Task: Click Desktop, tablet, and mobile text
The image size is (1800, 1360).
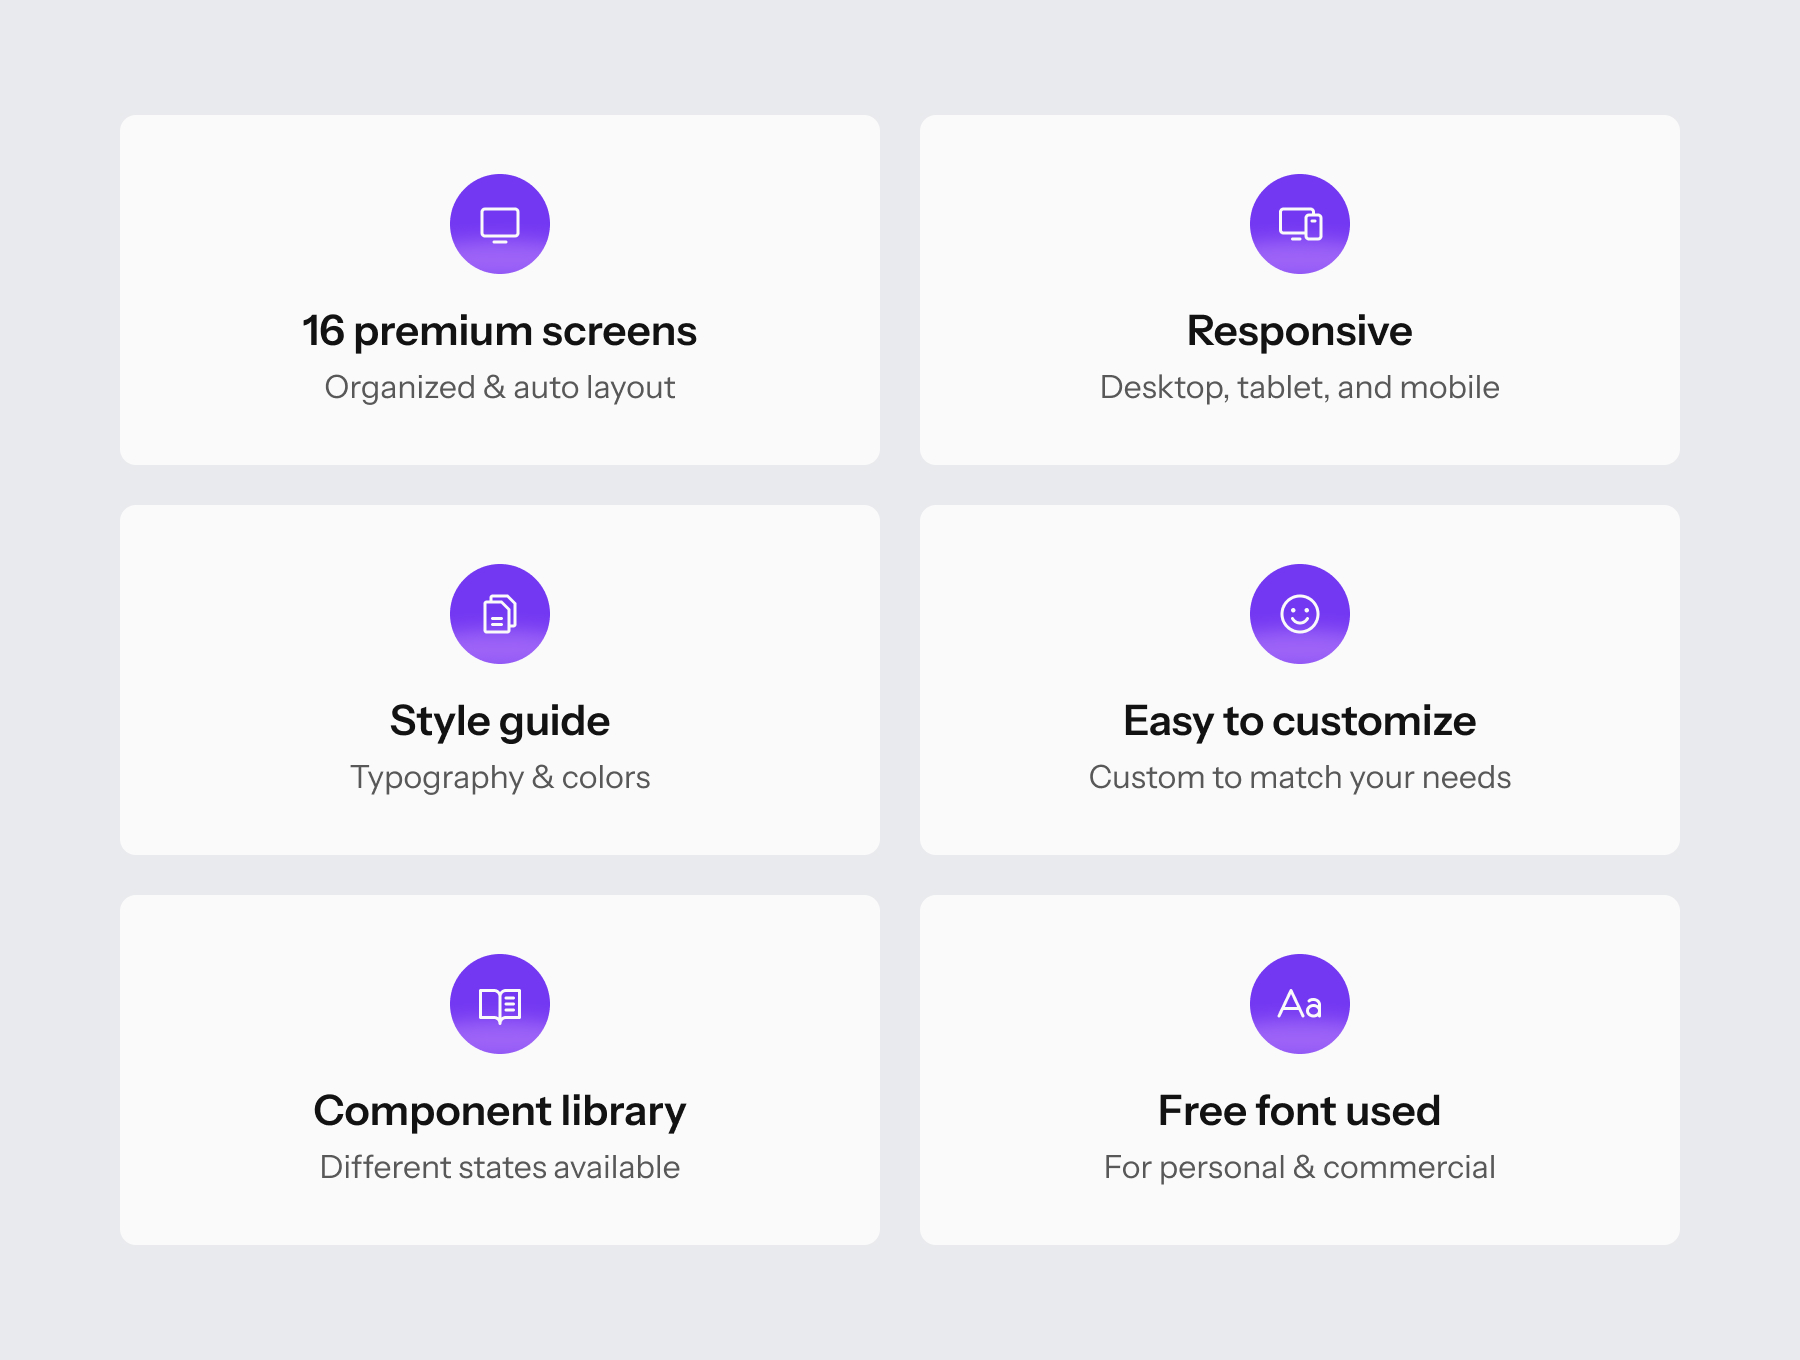Action: (x=1300, y=387)
